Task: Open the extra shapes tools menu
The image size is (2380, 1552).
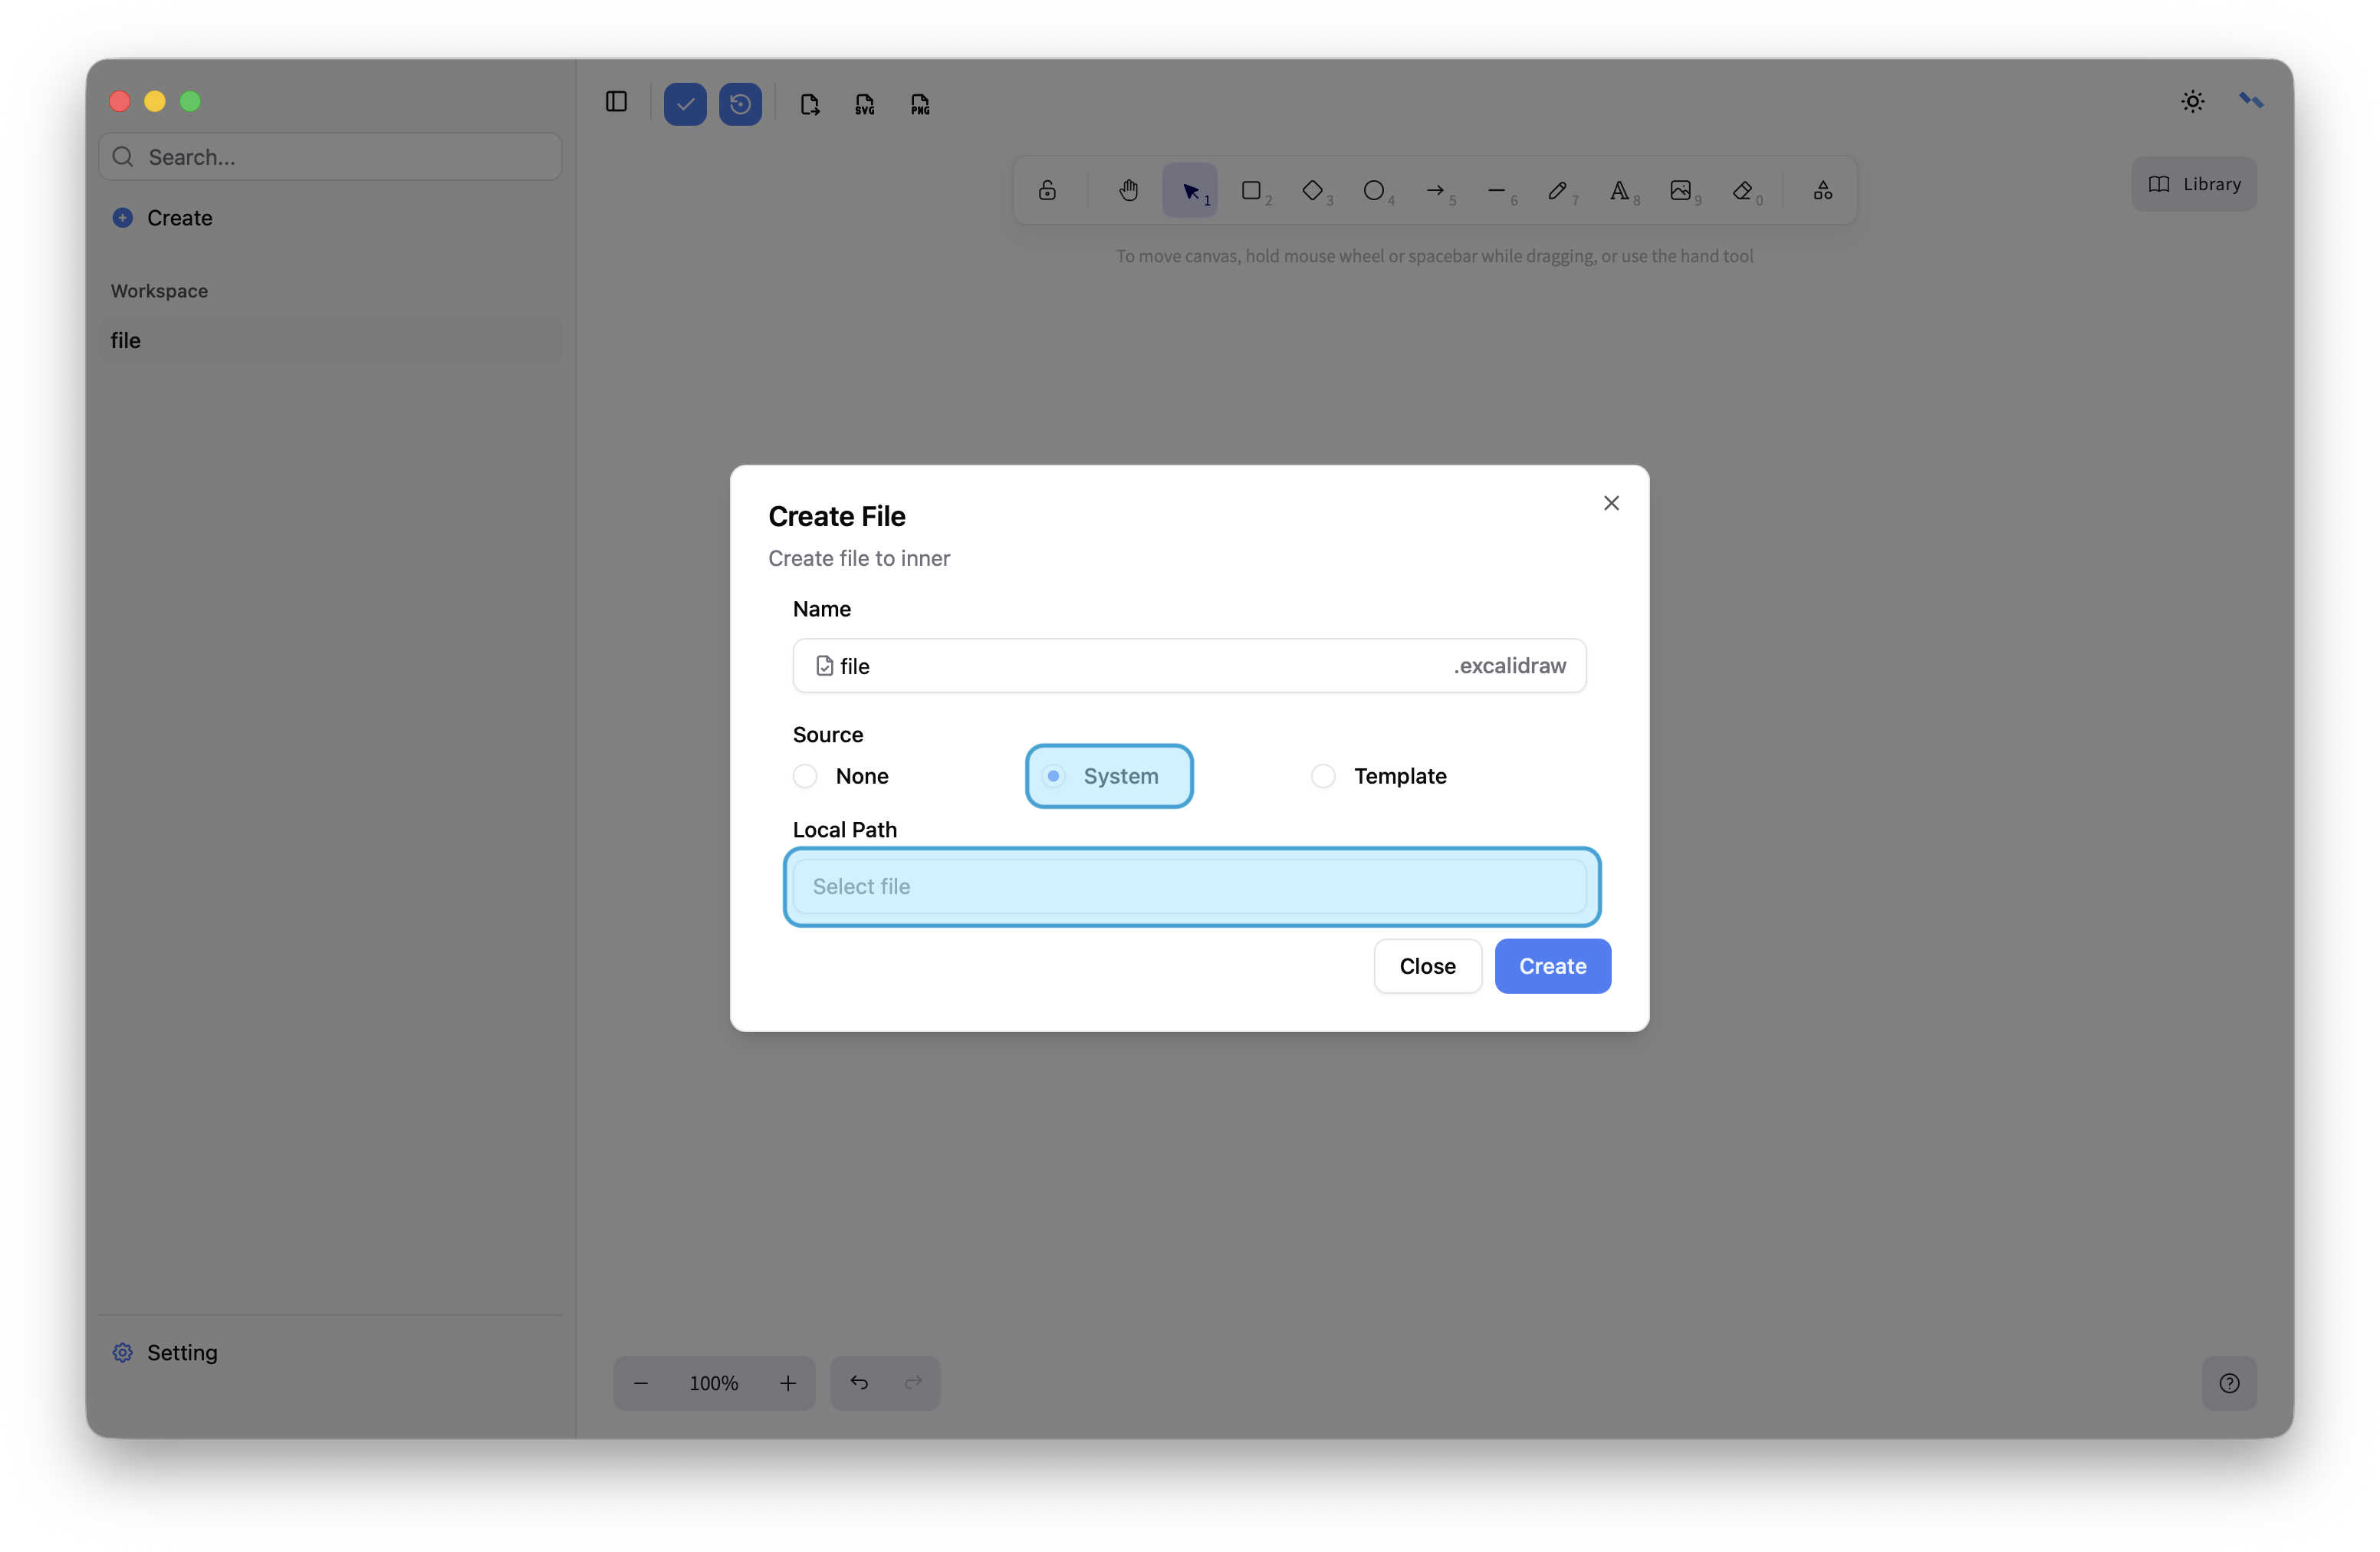Action: click(1822, 190)
